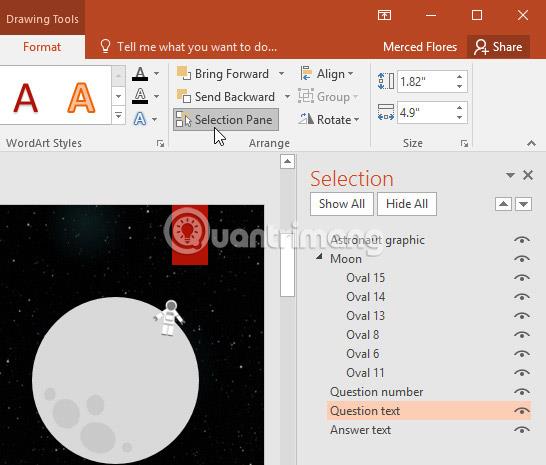Open Size group dialog launcher
The height and width of the screenshot is (465, 546).
pyautogui.click(x=464, y=143)
